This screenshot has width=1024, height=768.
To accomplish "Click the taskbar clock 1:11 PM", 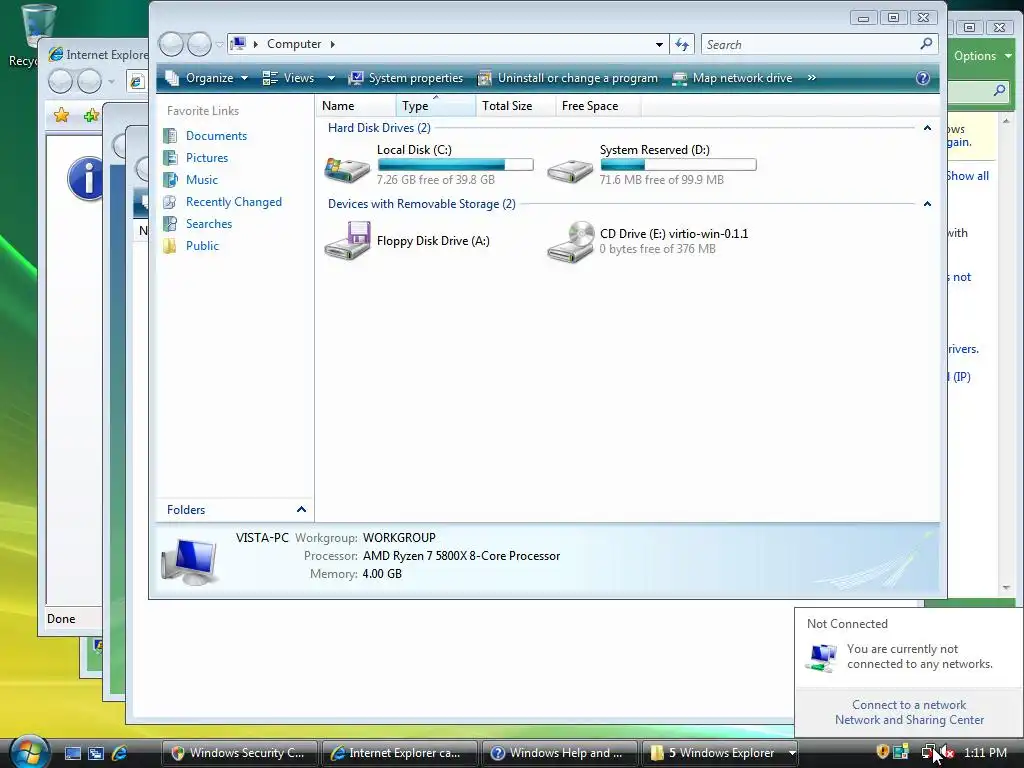I will point(985,753).
